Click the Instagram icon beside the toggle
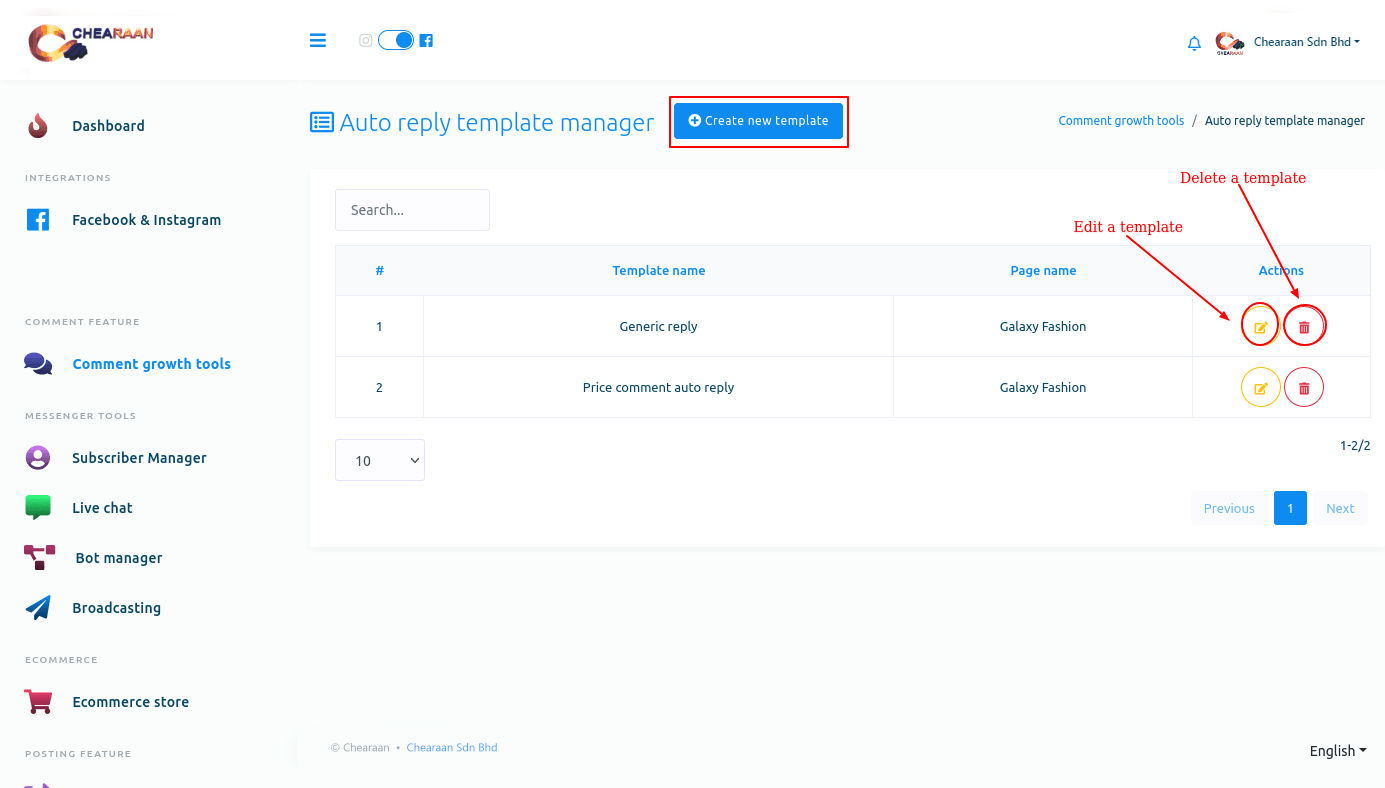This screenshot has width=1385, height=788. 366,41
